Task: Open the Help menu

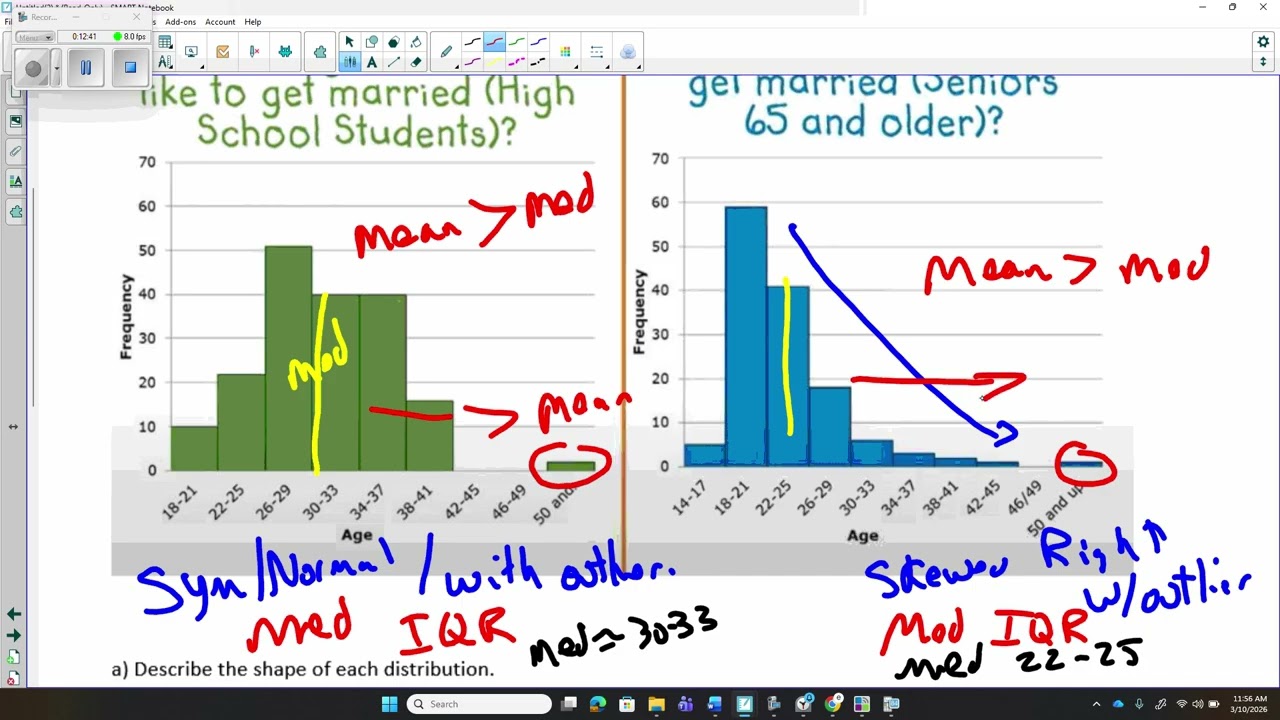Action: pos(253,22)
